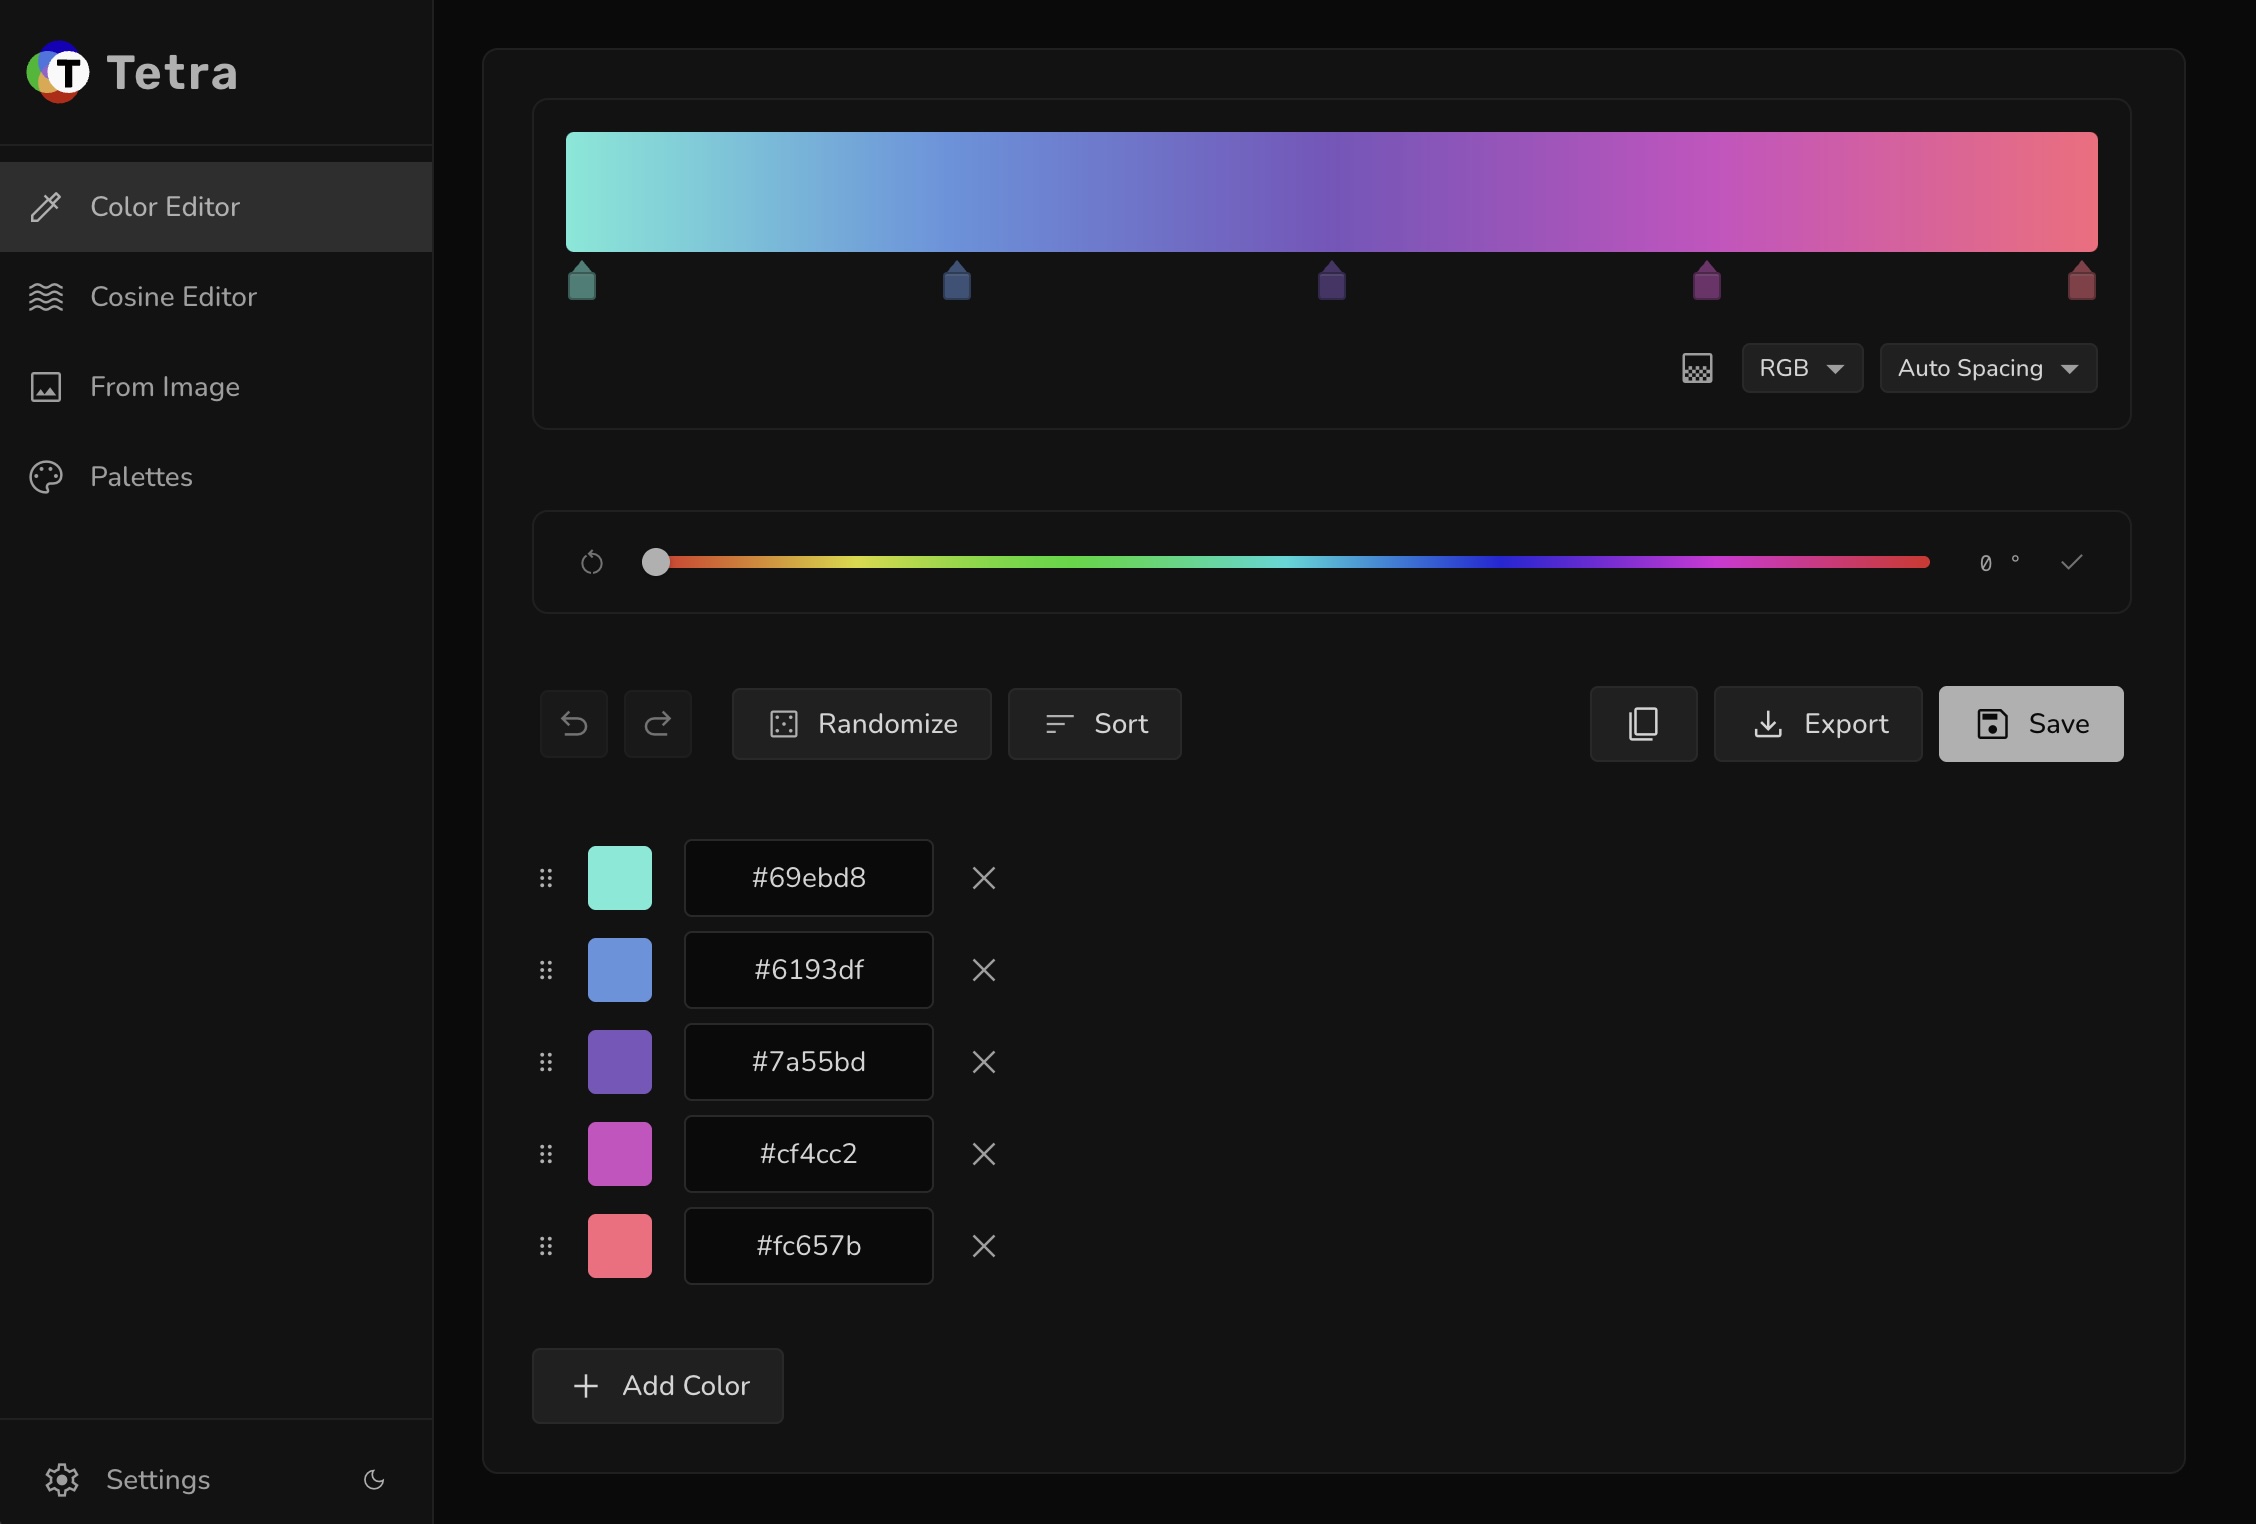2256x1524 pixels.
Task: Select the red gradient stop marker
Action: point(2082,281)
